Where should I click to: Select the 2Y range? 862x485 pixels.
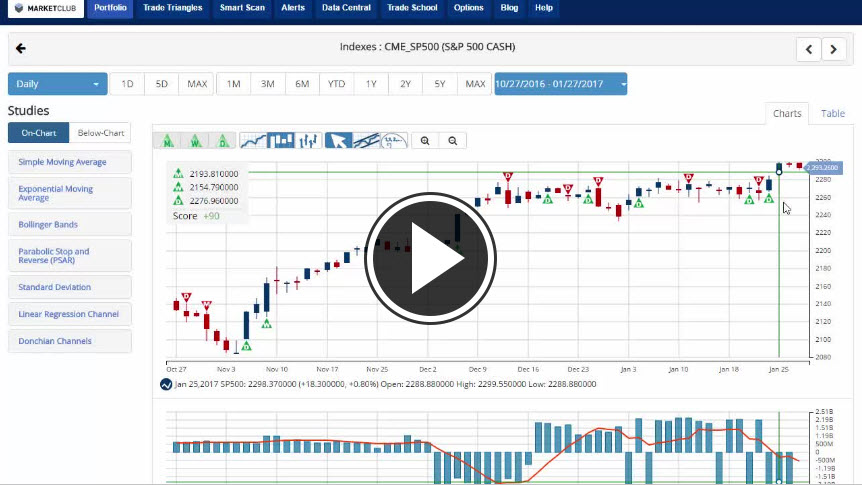405,84
